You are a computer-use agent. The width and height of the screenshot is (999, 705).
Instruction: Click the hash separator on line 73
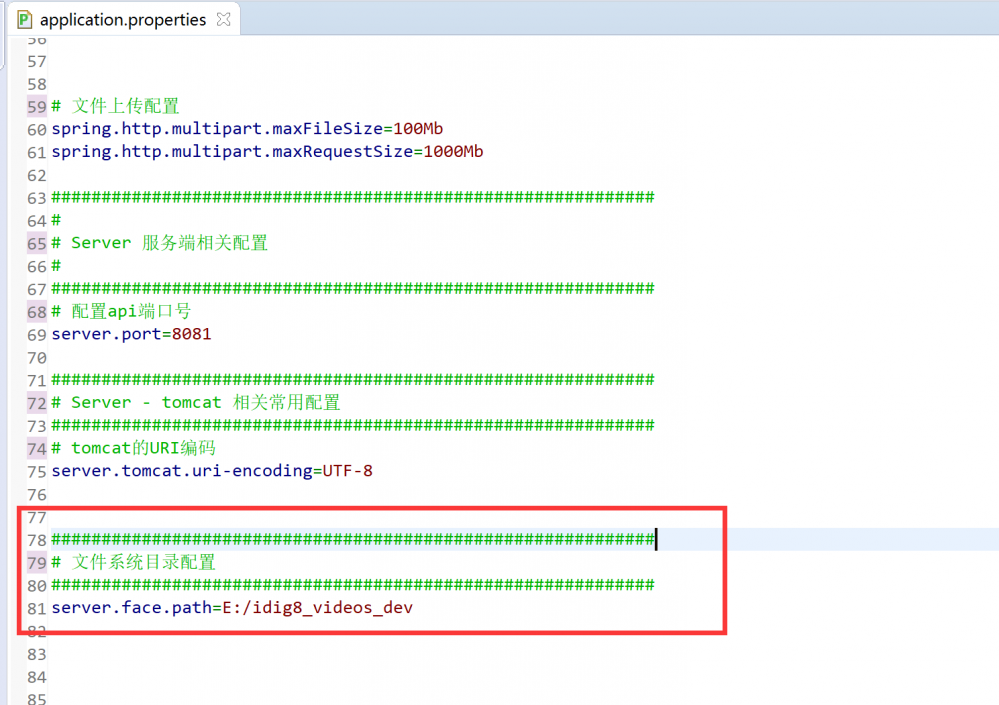pyautogui.click(x=353, y=425)
